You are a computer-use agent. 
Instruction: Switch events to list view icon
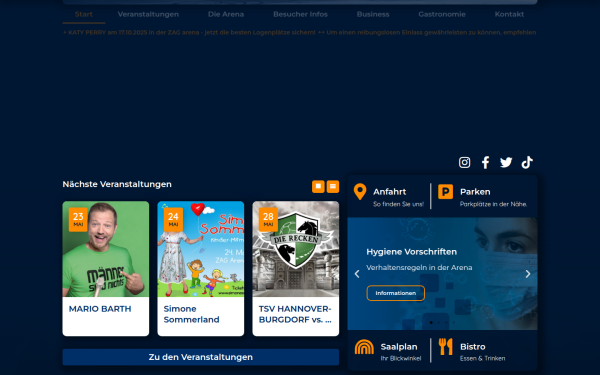[x=333, y=186]
